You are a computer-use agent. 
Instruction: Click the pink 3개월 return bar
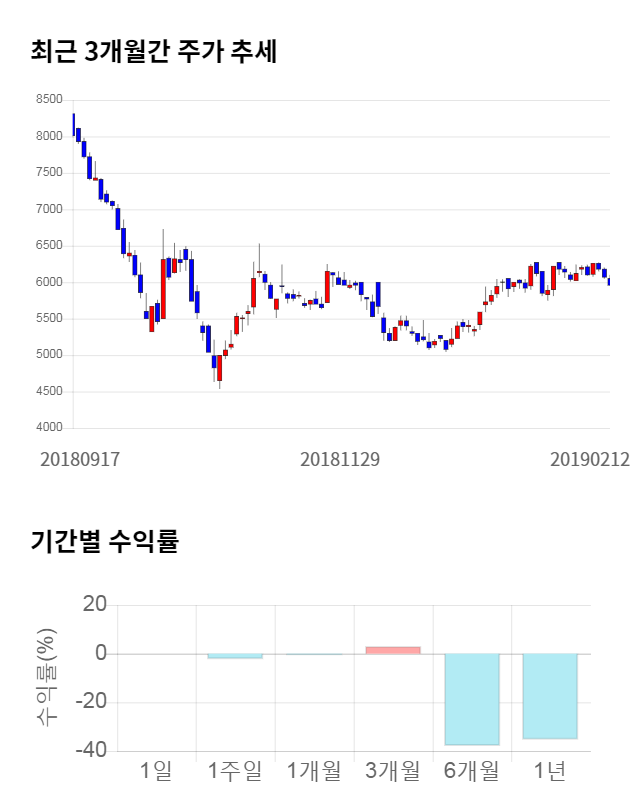[393, 650]
